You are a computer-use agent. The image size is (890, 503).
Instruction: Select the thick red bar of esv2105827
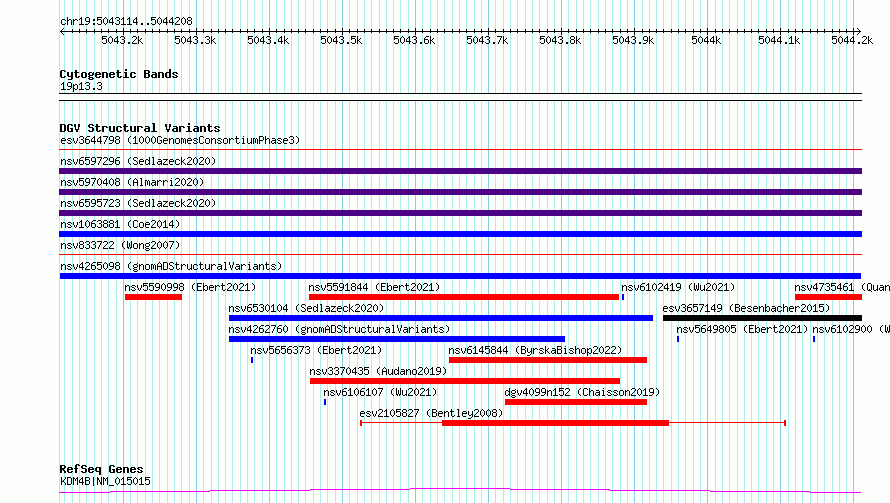(x=556, y=423)
